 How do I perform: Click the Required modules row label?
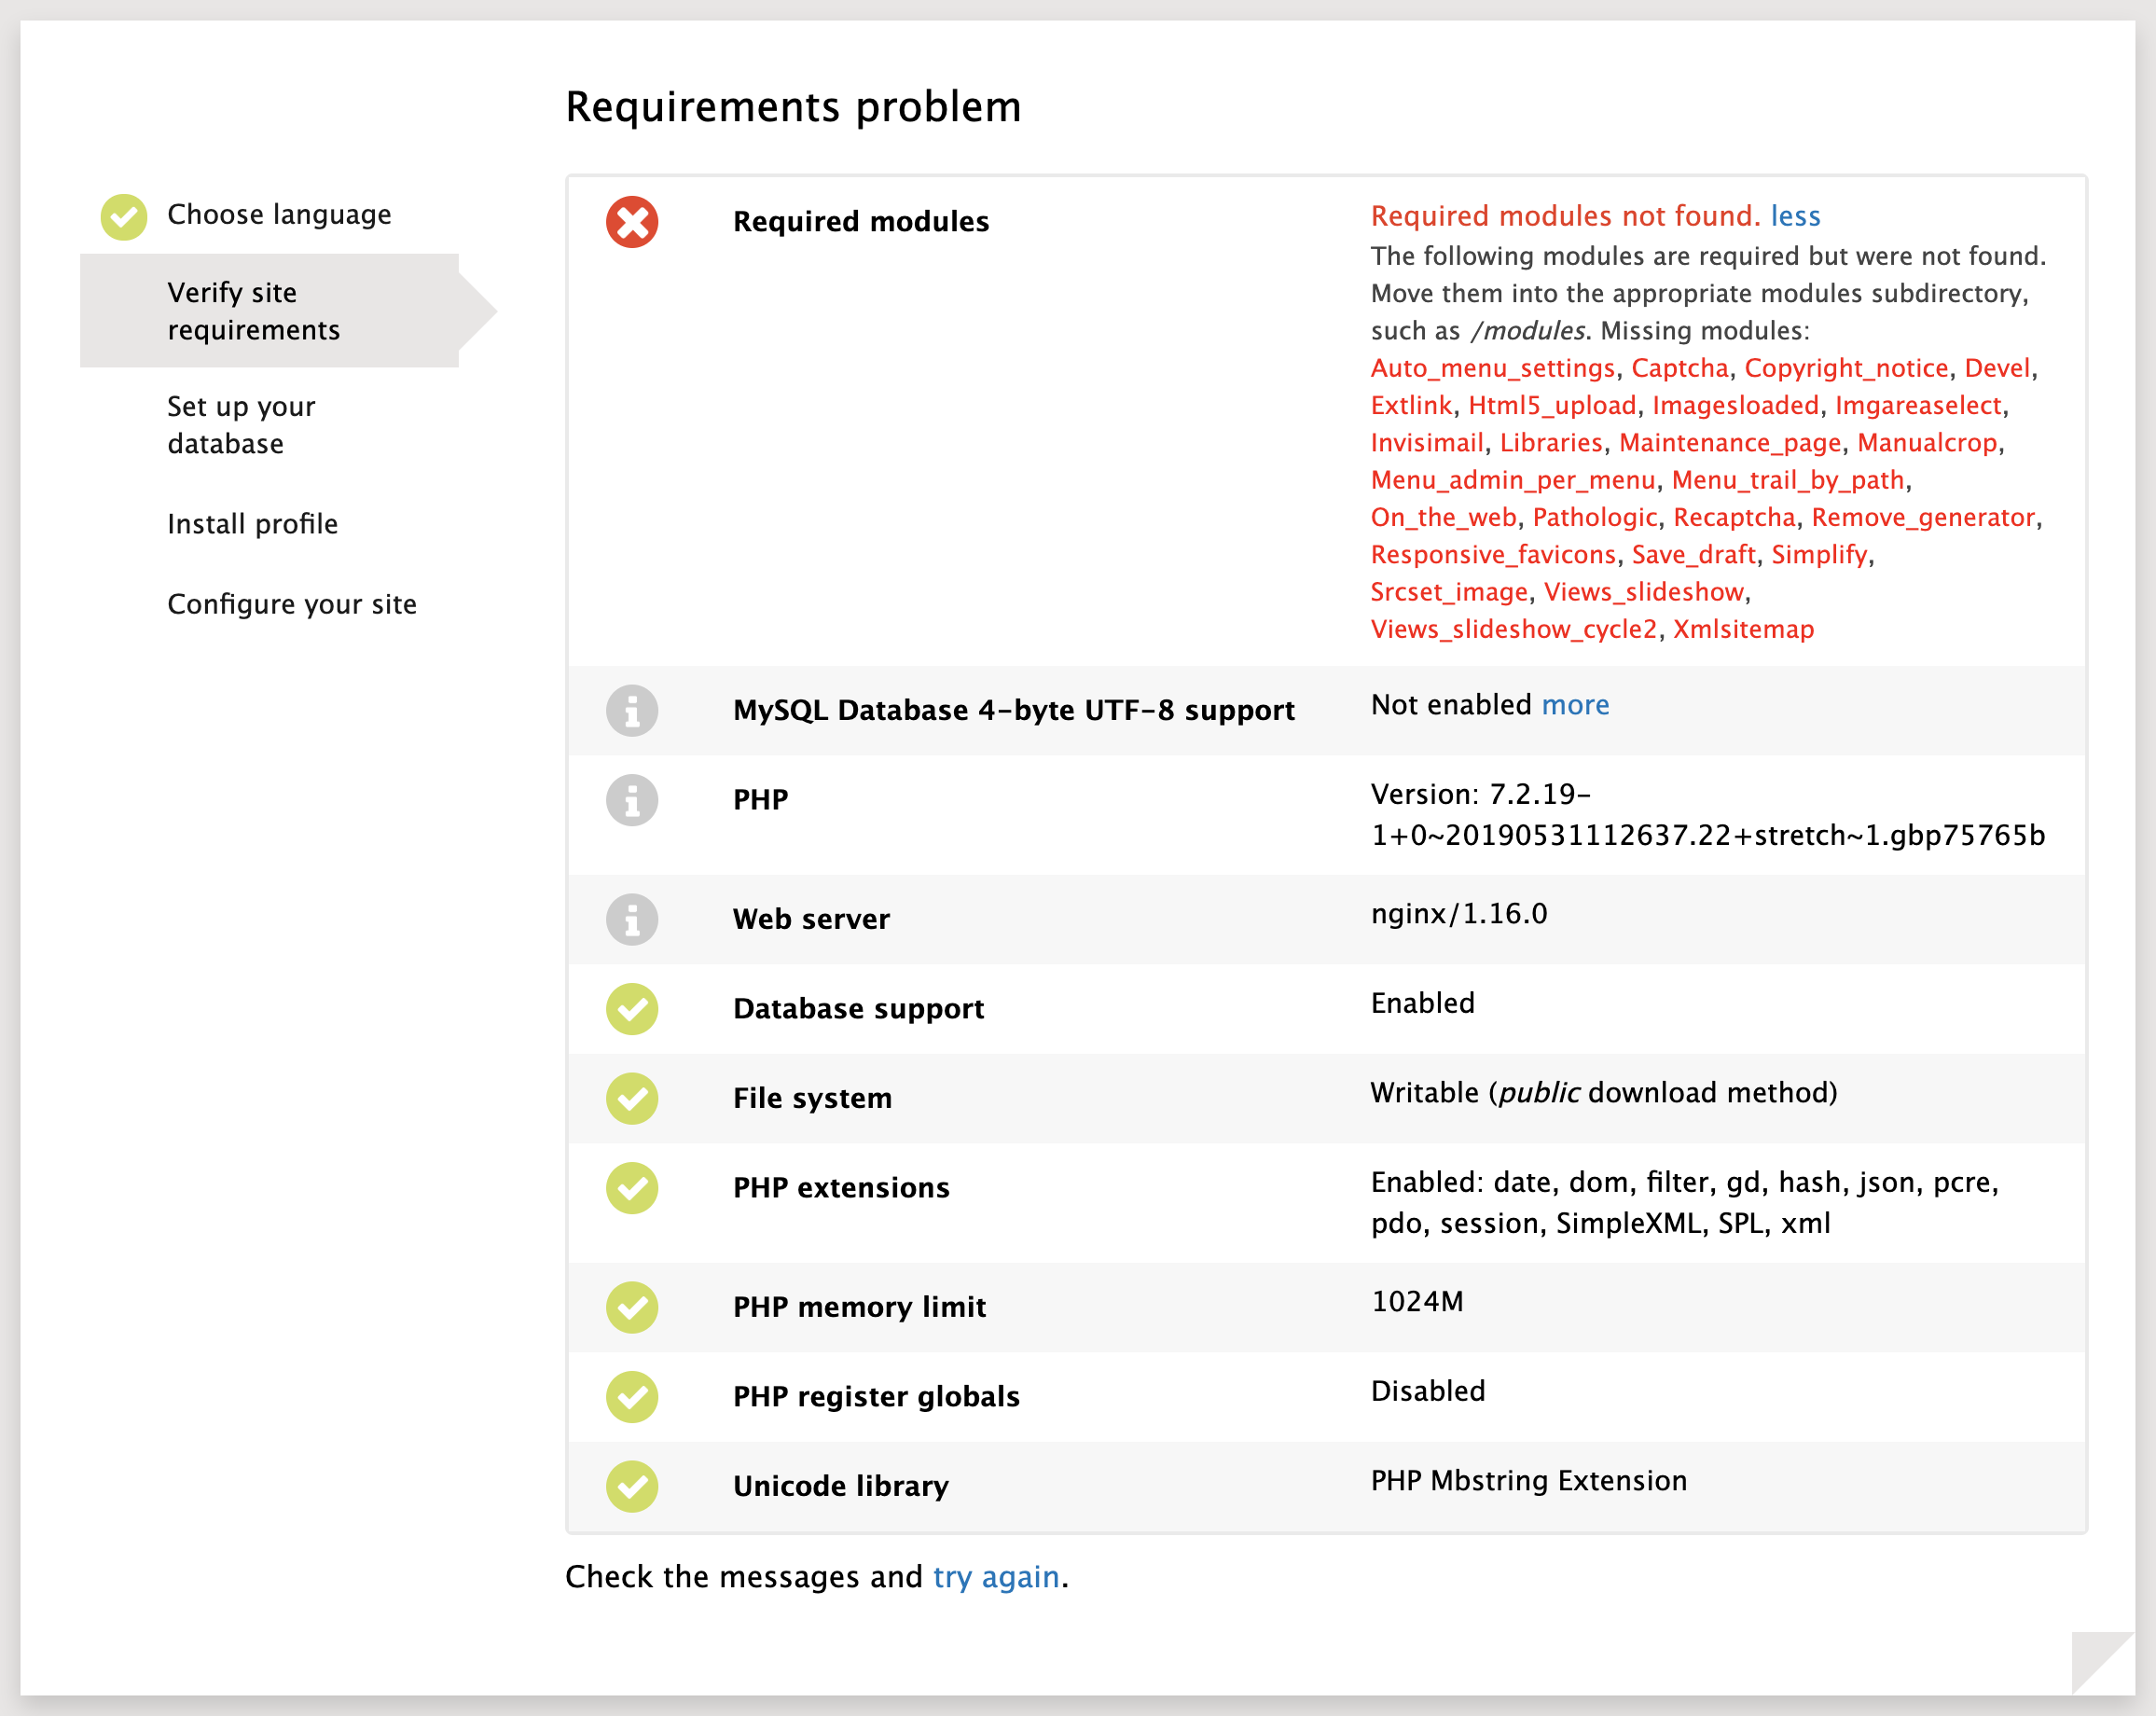[x=861, y=221]
